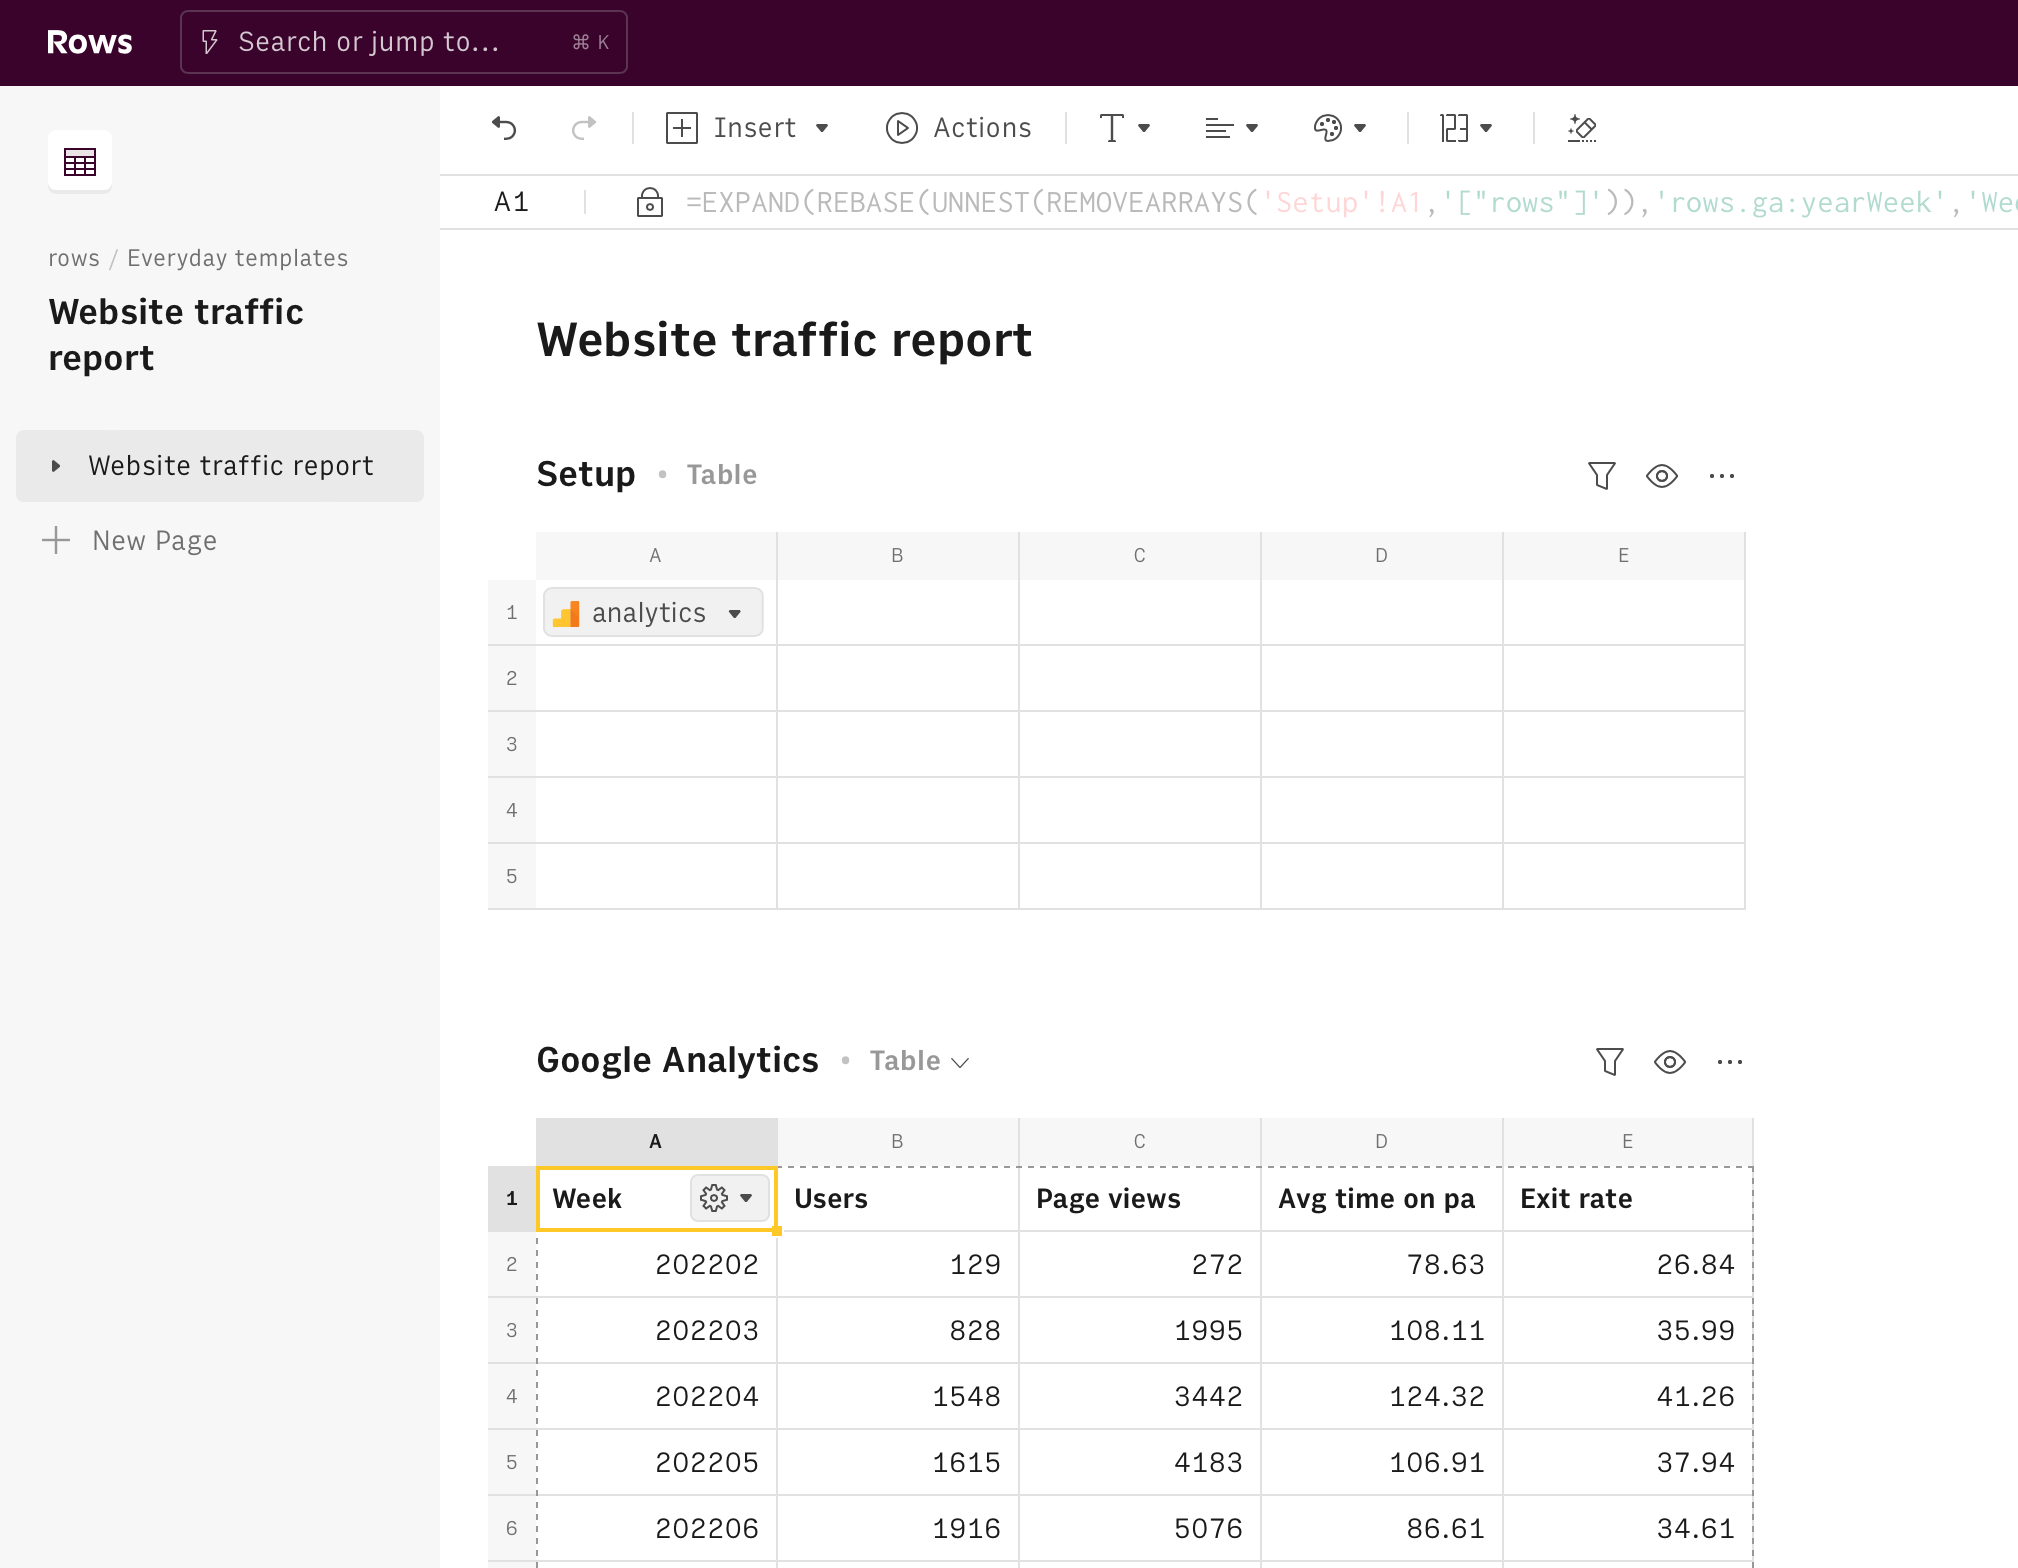
Task: Open the analytics dropdown in cell A1
Action: pyautogui.click(x=735, y=613)
